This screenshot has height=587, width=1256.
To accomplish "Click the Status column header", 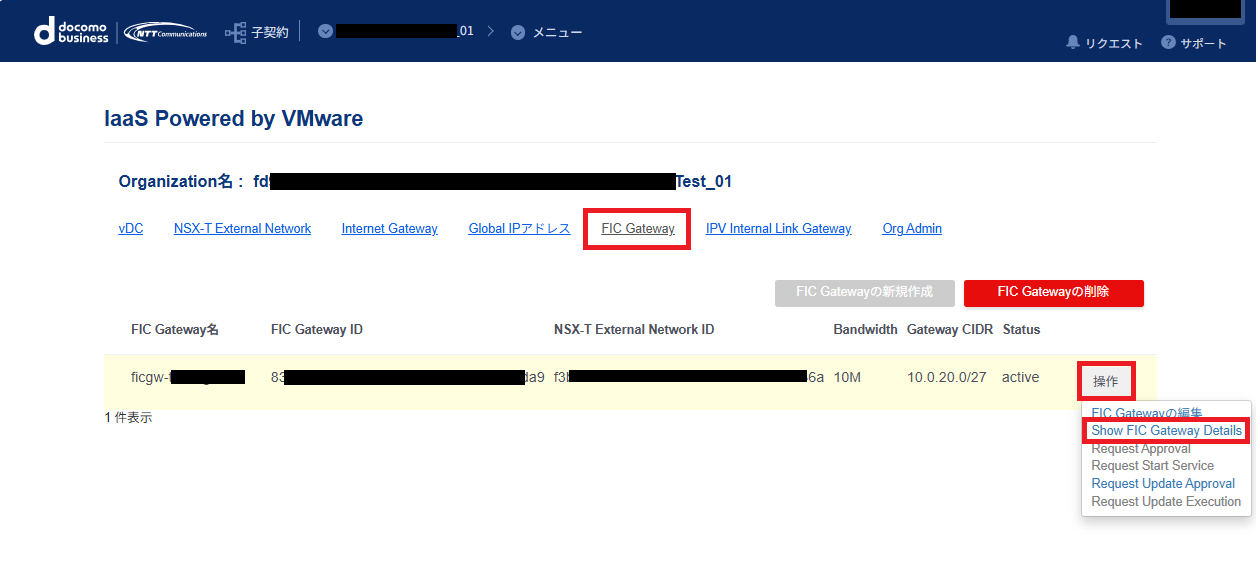I will click(x=1021, y=330).
